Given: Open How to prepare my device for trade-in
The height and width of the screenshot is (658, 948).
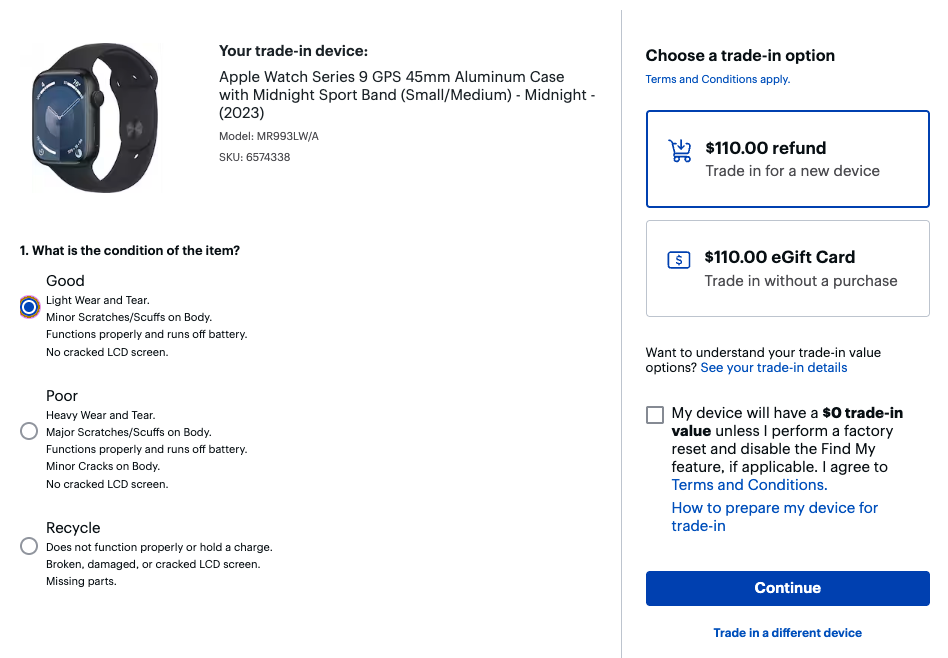Looking at the screenshot, I should coord(774,516).
